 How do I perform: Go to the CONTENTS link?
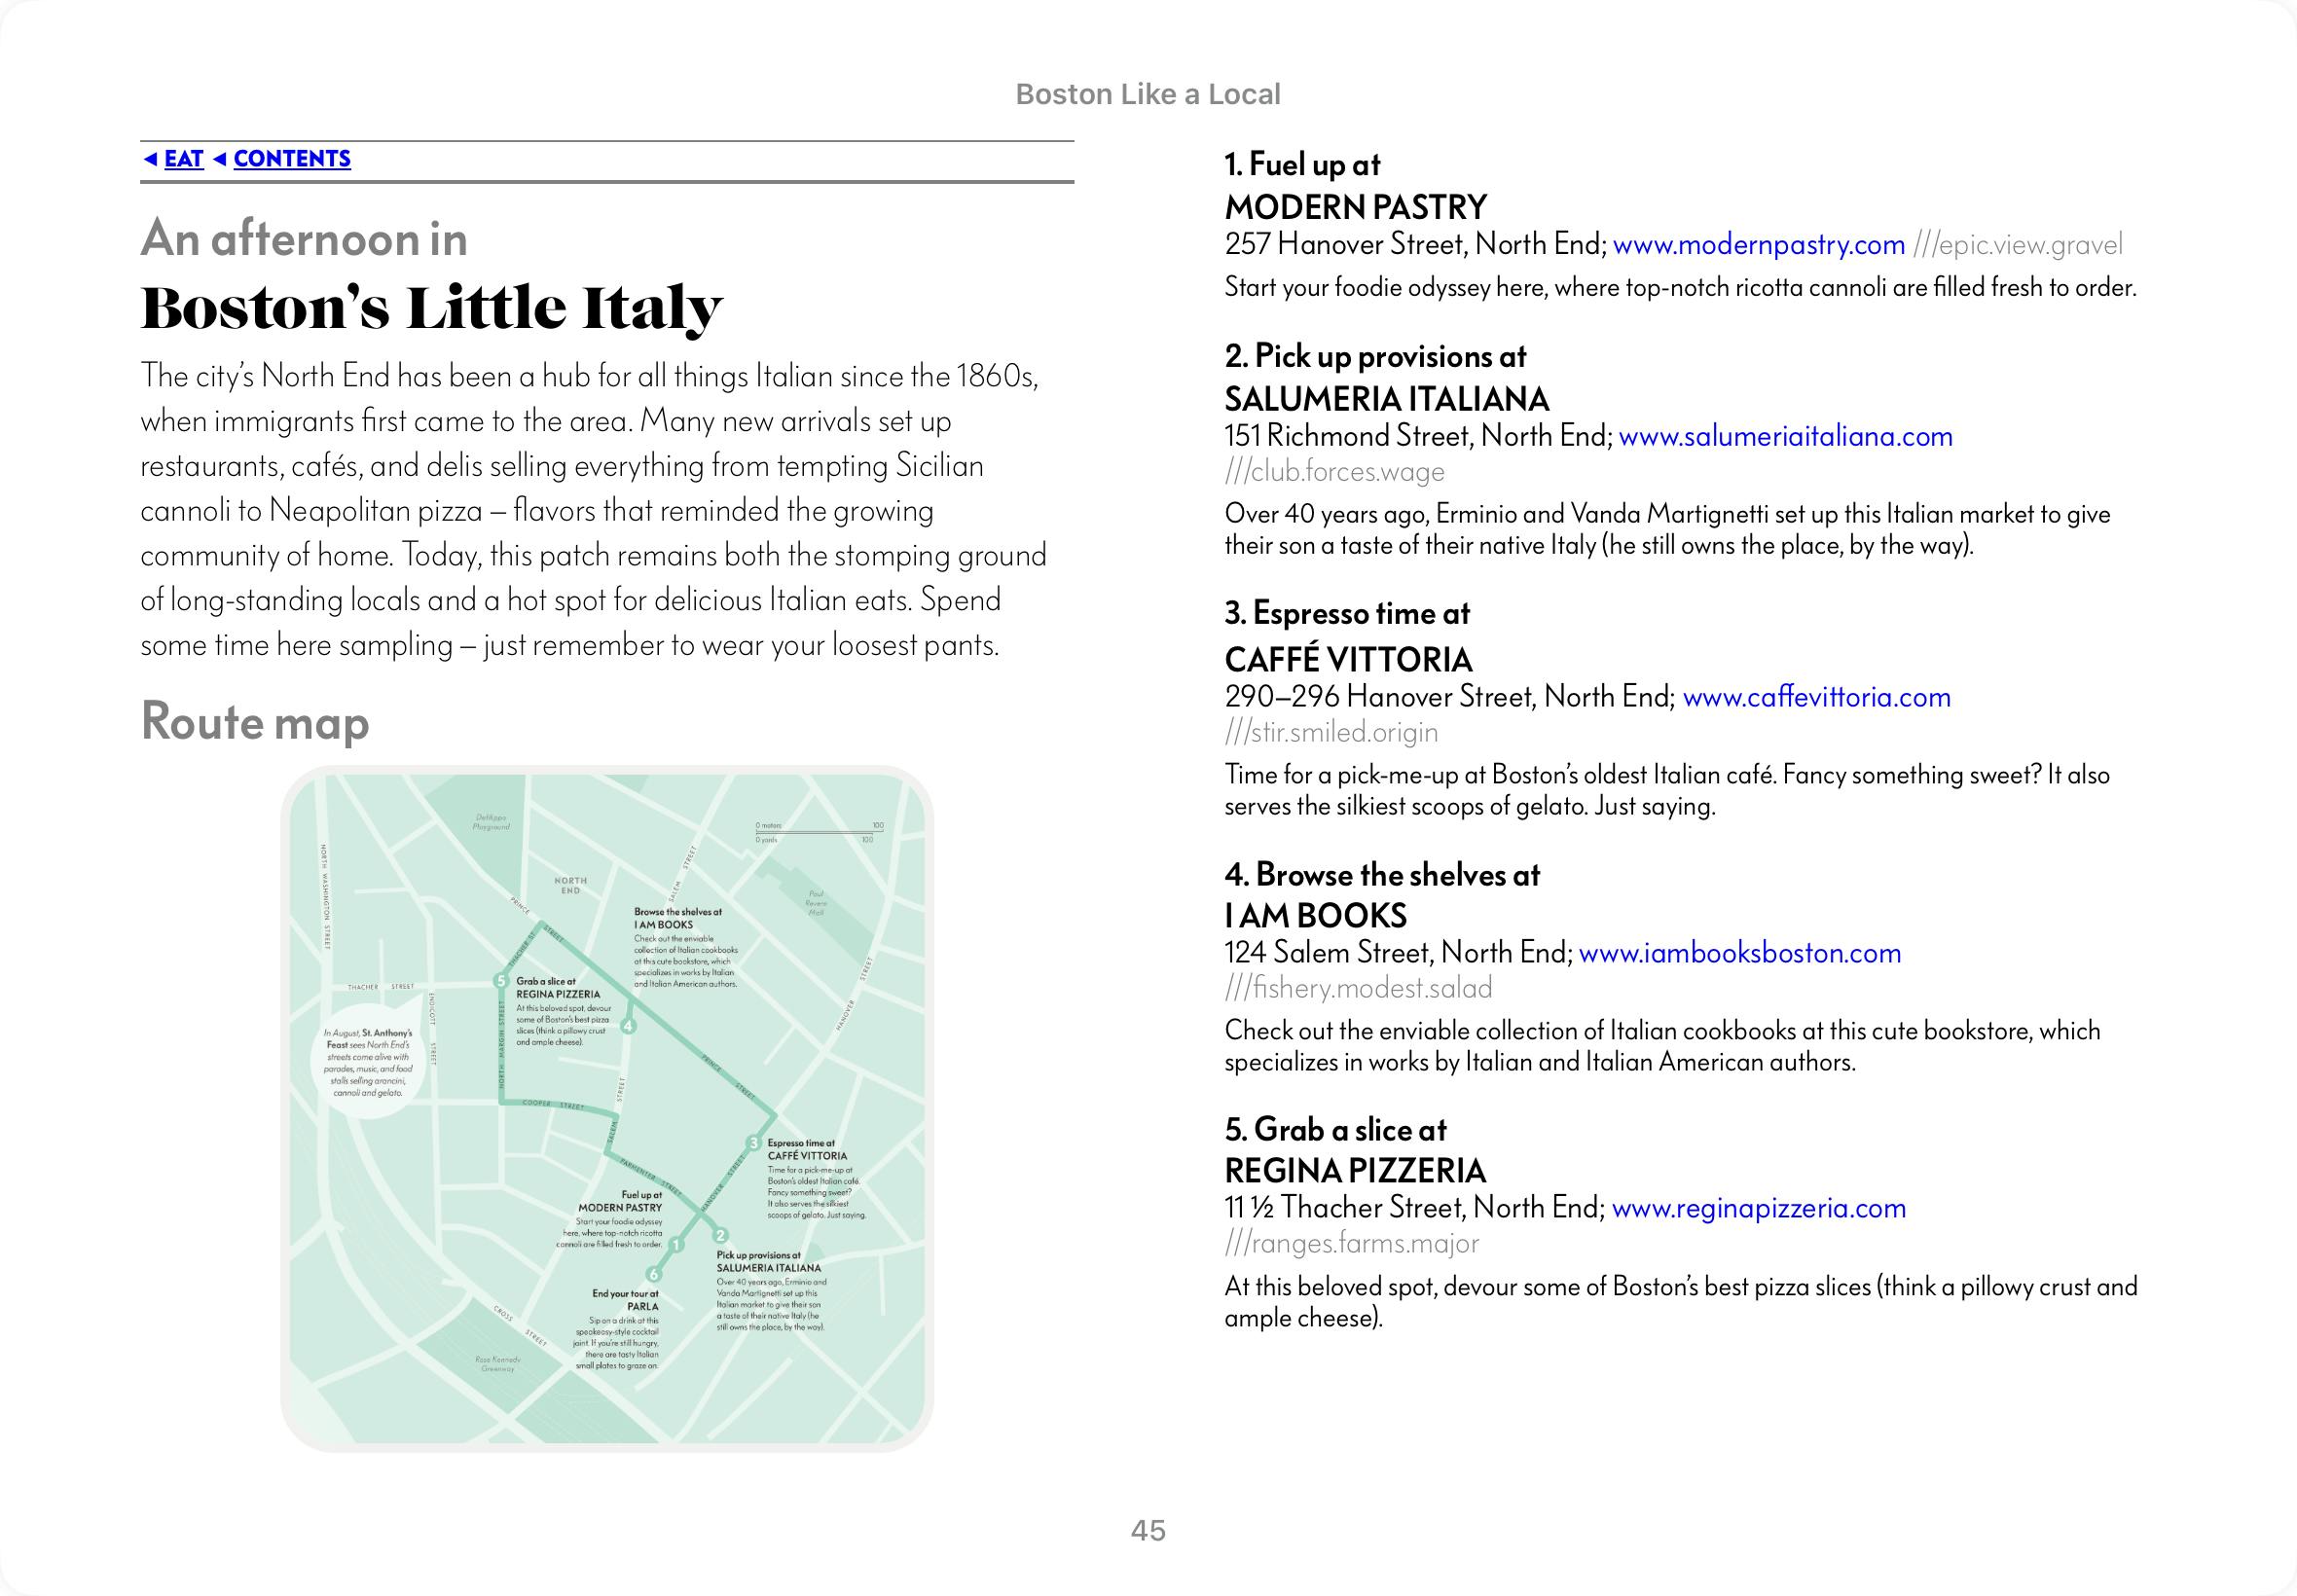(292, 159)
